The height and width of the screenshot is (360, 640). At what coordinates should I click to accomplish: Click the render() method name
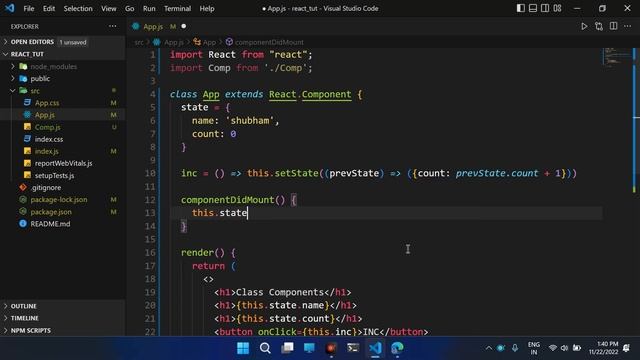point(197,253)
